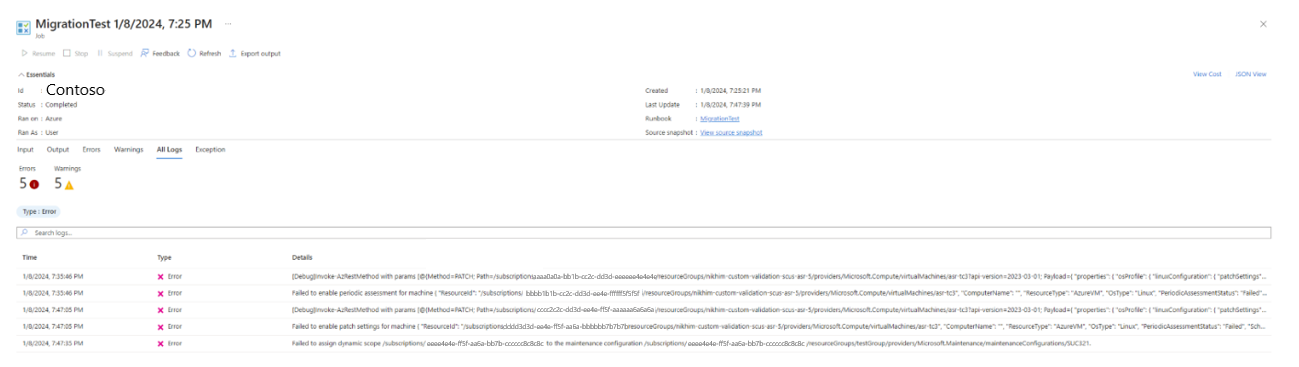Collapse the Essentials section

point(36,74)
